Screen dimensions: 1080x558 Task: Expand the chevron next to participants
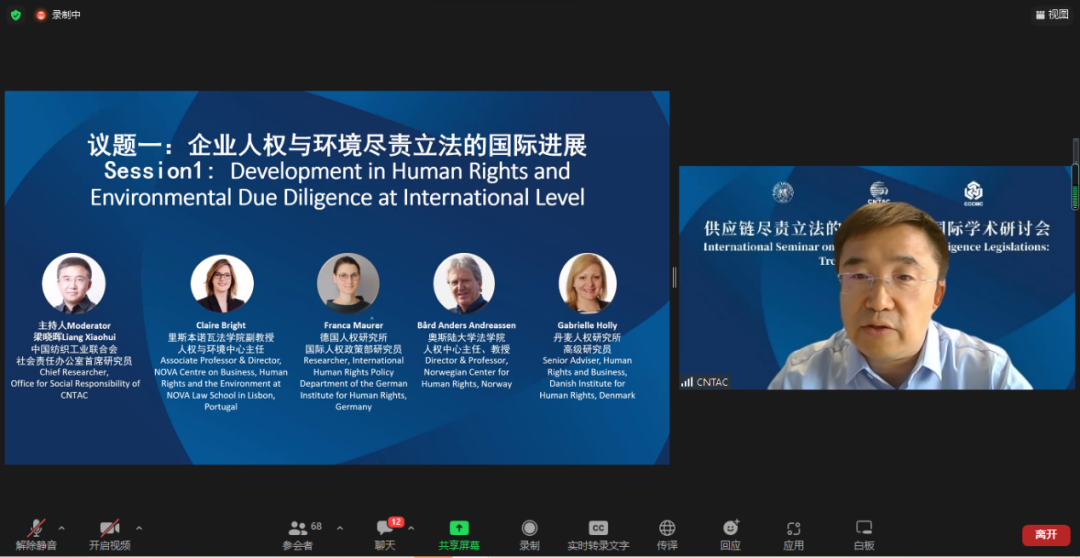[x=339, y=527]
